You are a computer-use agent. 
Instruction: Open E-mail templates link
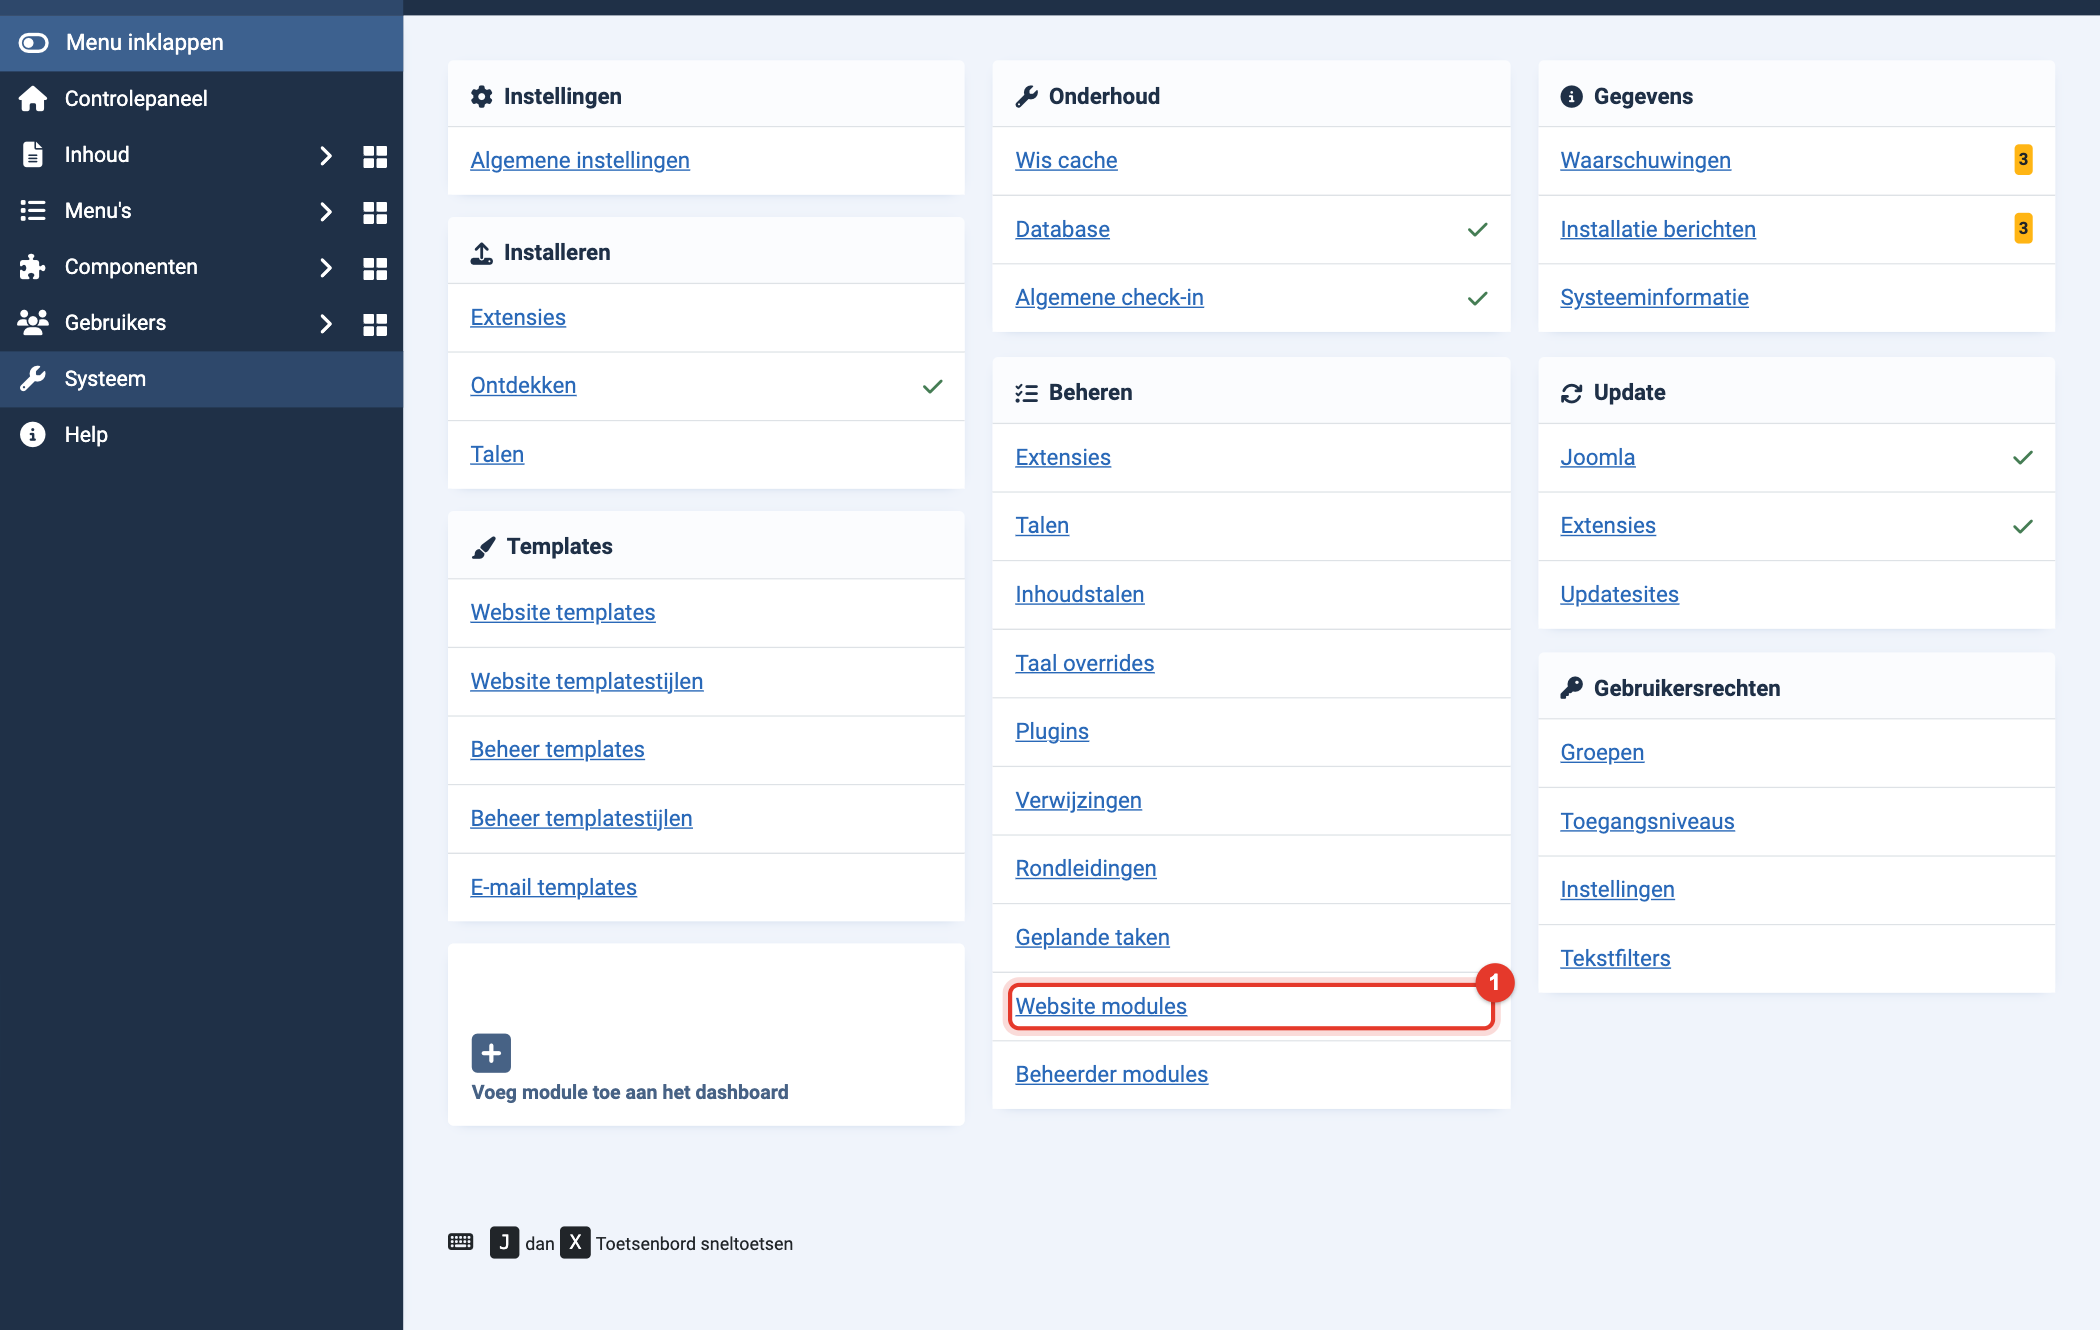coord(553,887)
